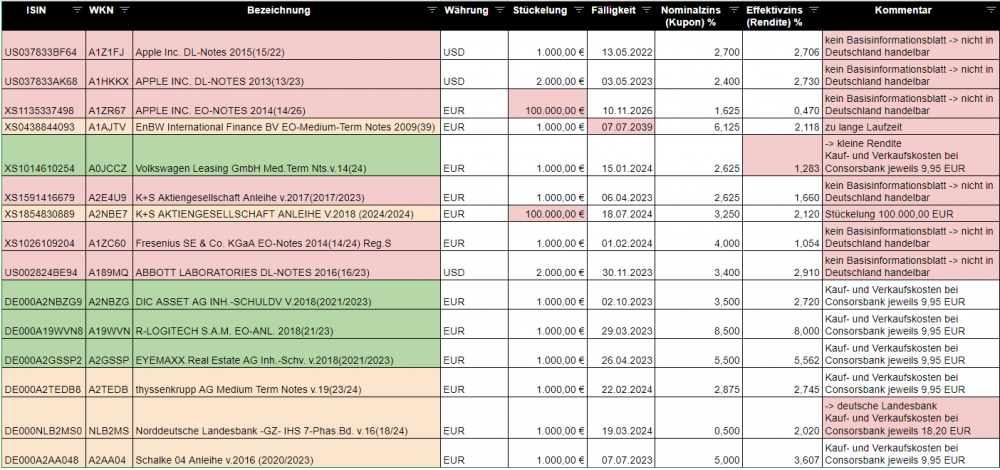The image size is (1000, 470).
Task: Select comment cell mentioning '-> kleine Rendite'
Action: pyautogui.click(x=911, y=155)
